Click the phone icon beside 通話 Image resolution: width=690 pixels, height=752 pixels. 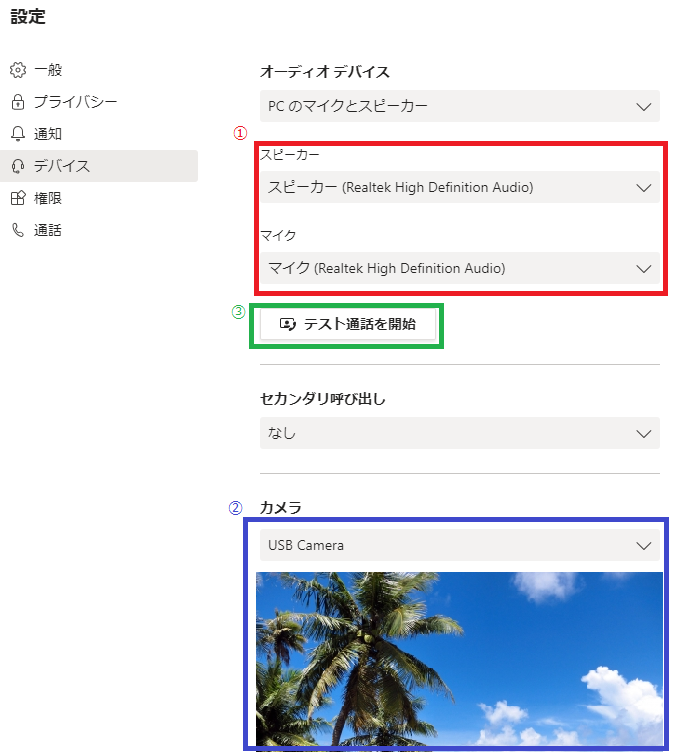click(18, 230)
